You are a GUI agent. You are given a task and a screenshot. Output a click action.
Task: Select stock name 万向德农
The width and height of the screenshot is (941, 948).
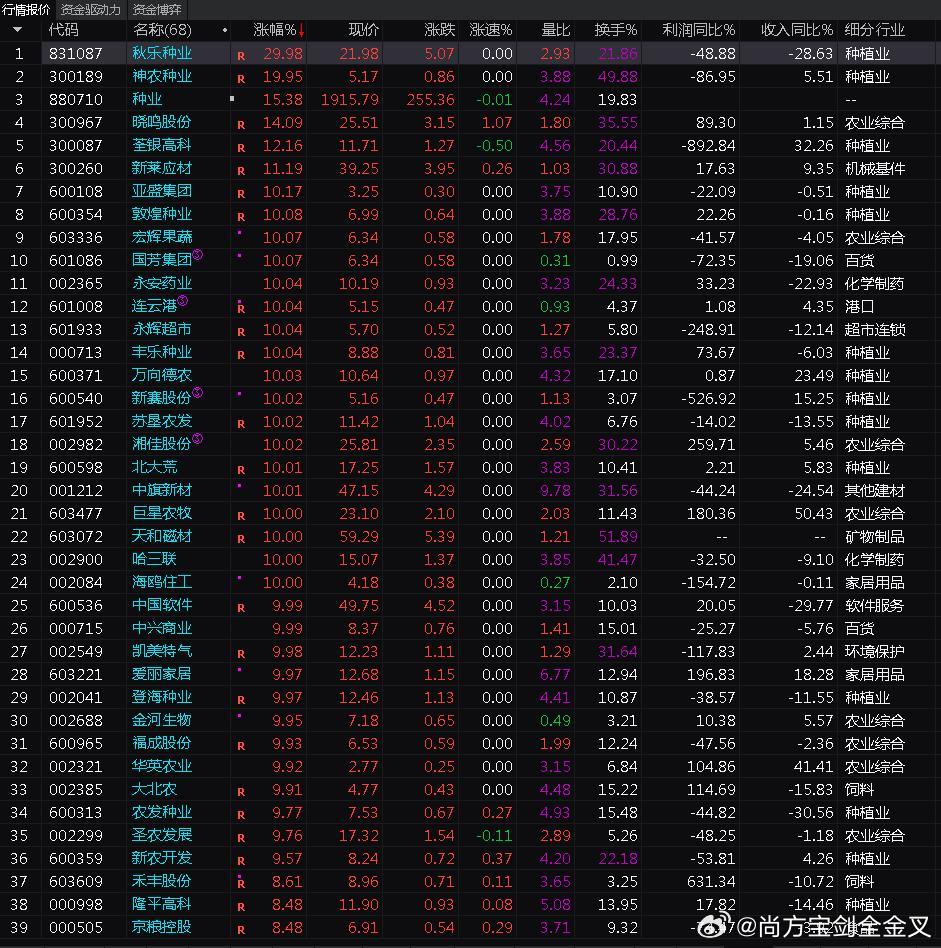[x=162, y=375]
